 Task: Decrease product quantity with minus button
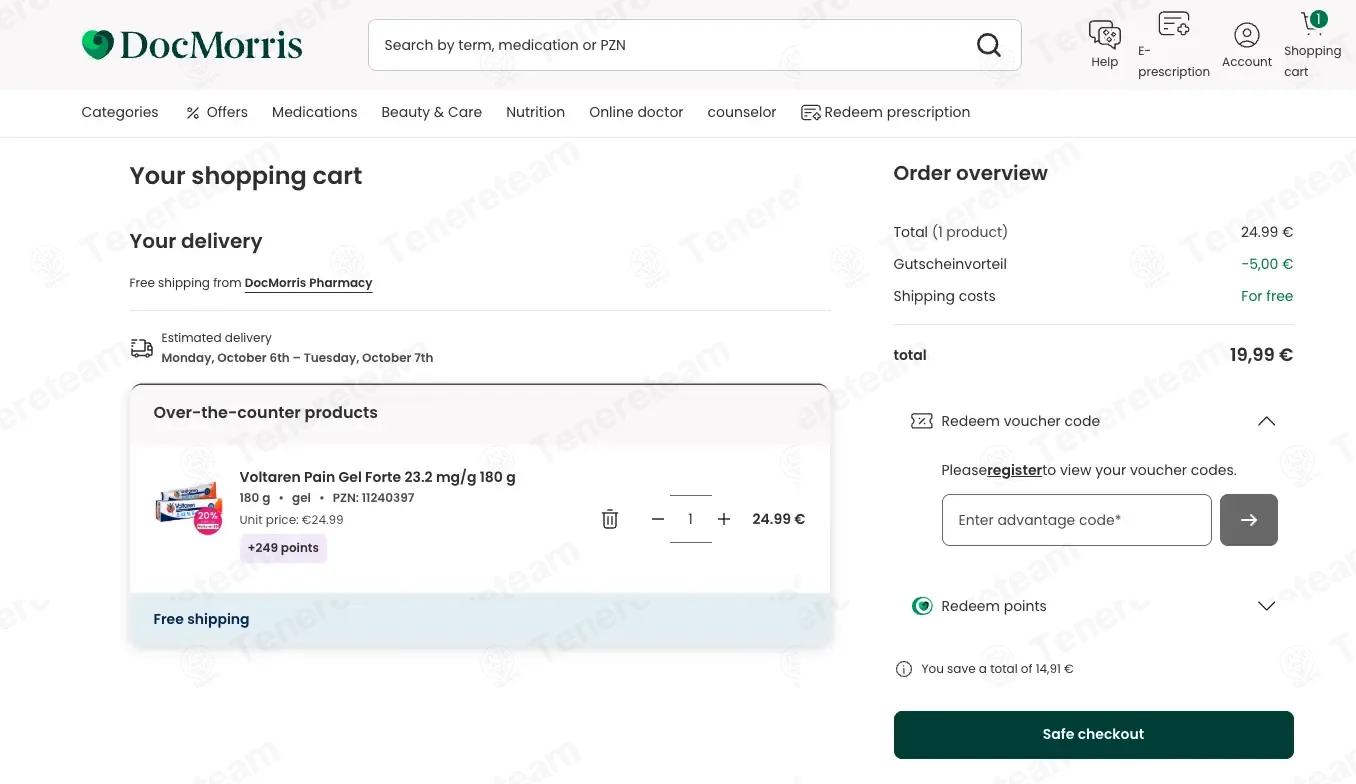point(657,519)
